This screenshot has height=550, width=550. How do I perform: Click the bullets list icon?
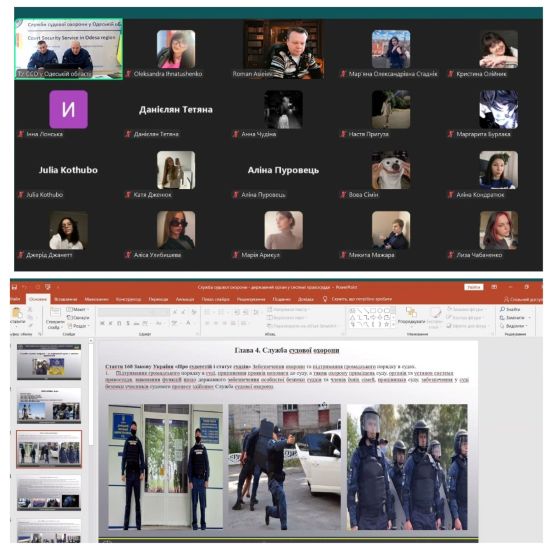coord(208,311)
